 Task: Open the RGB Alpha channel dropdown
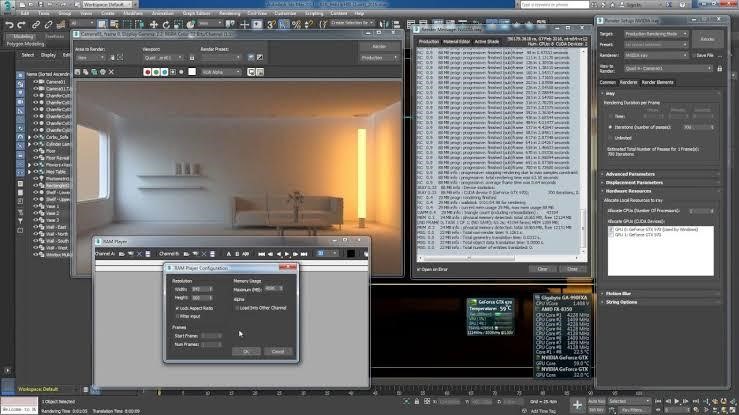[x=222, y=72]
